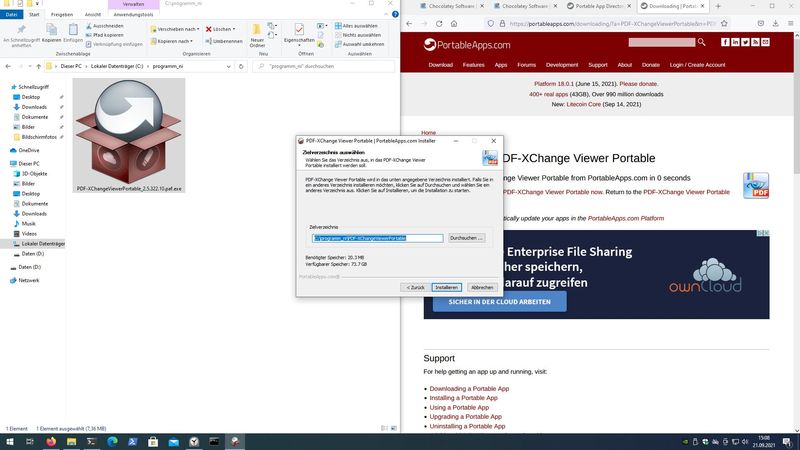Select Desktop under Schnellzugriff
This screenshot has width=800, height=450.
pos(31,97)
